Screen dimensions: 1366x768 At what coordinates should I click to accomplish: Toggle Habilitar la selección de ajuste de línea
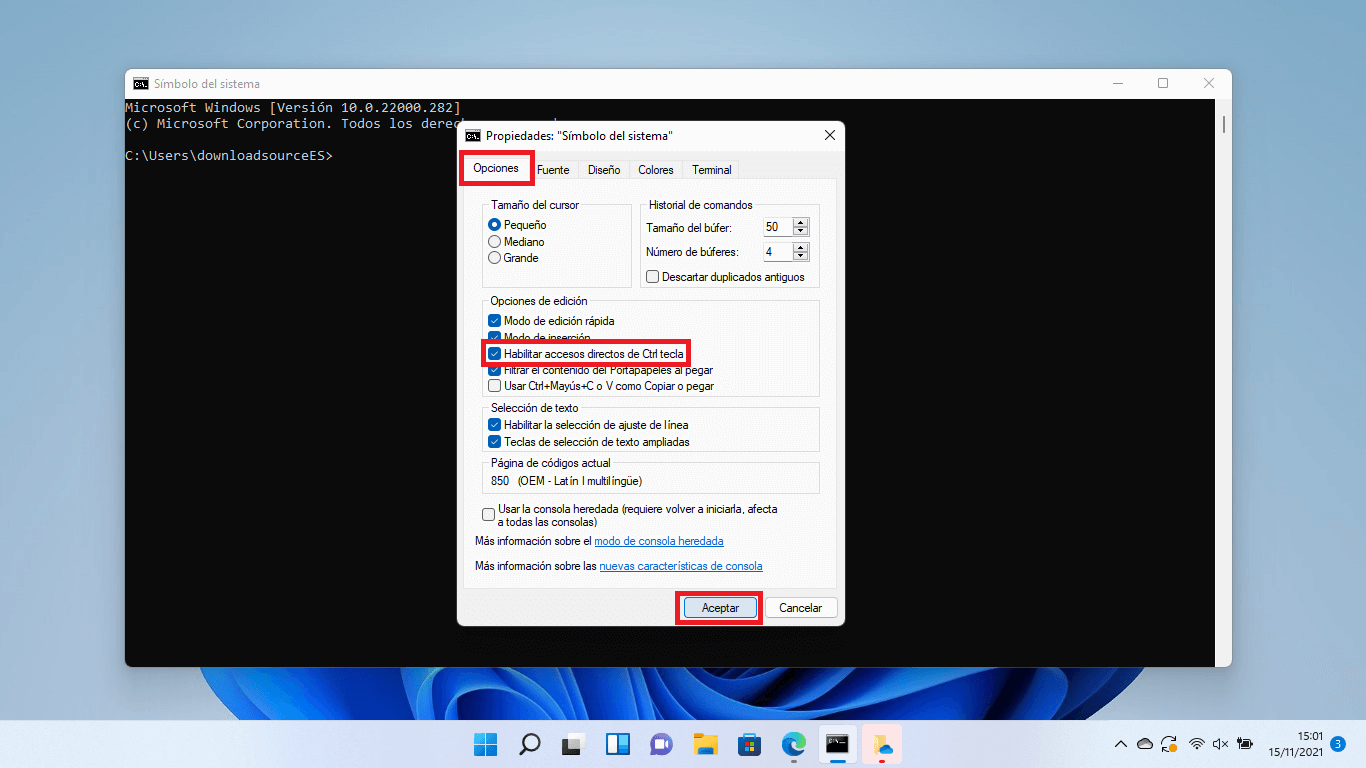point(494,425)
